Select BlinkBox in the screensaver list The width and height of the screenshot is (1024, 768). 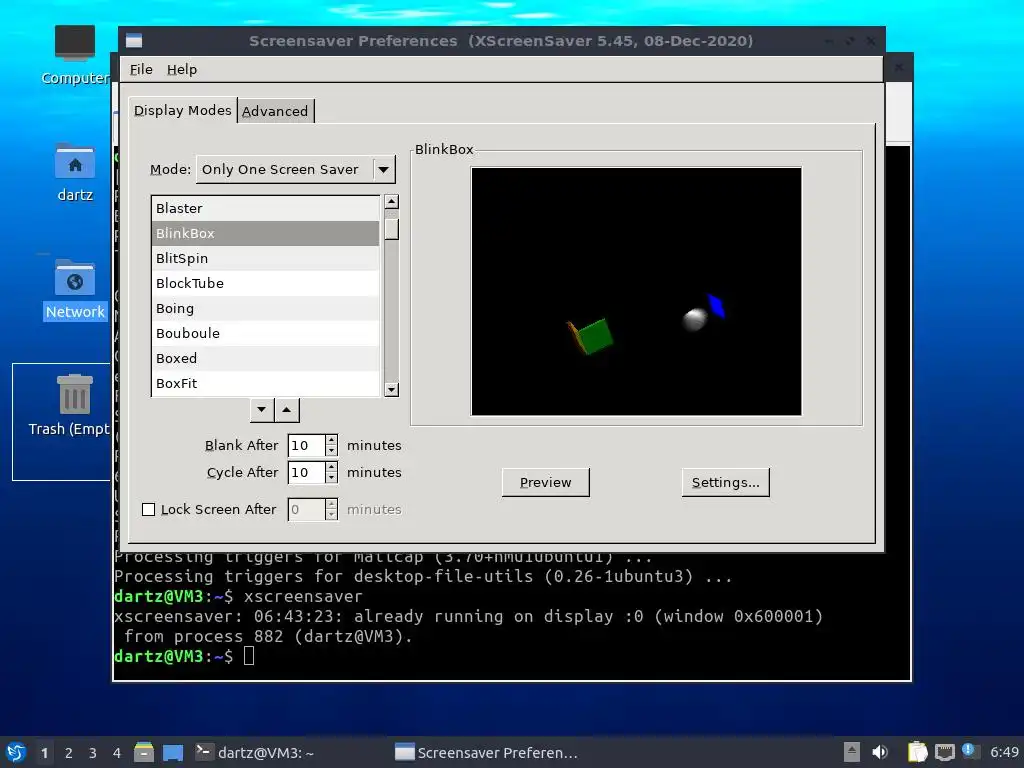click(265, 233)
